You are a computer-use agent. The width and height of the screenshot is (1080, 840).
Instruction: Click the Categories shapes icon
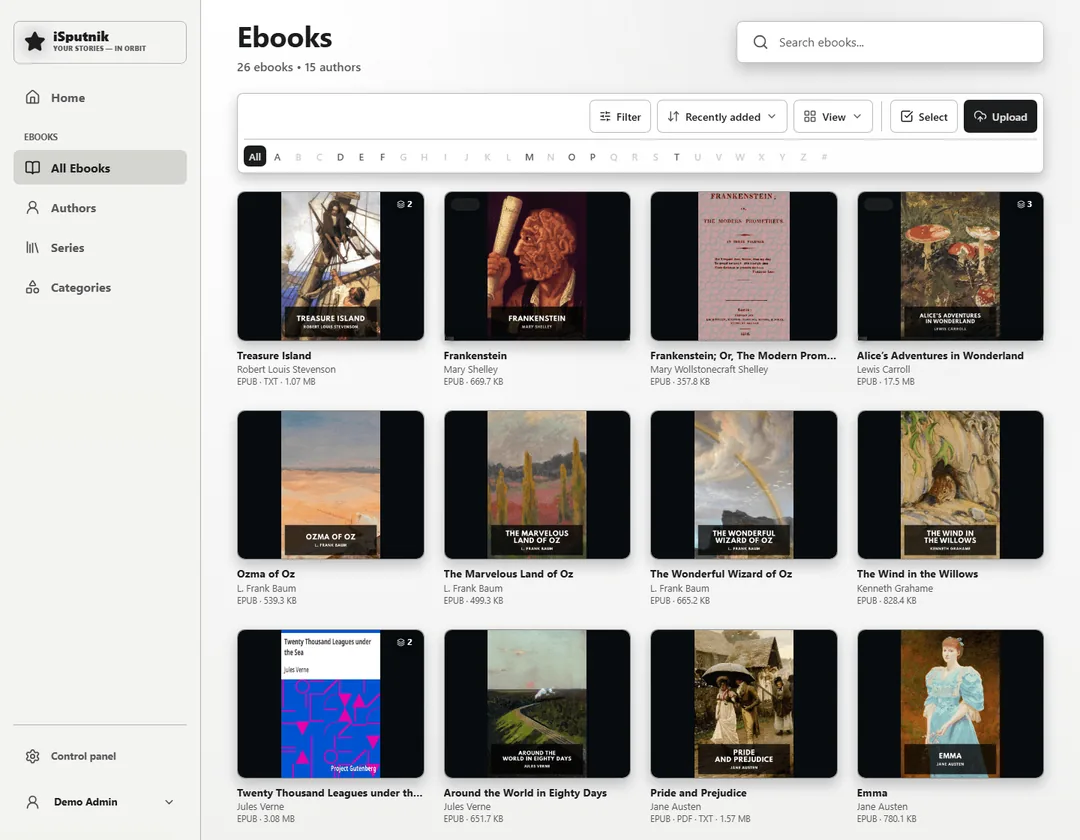pos(32,287)
